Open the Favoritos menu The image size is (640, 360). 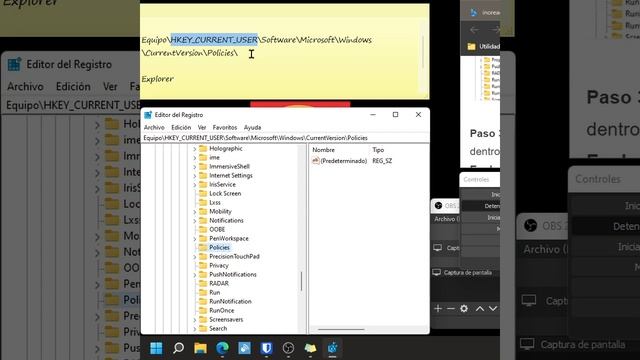pos(224,127)
